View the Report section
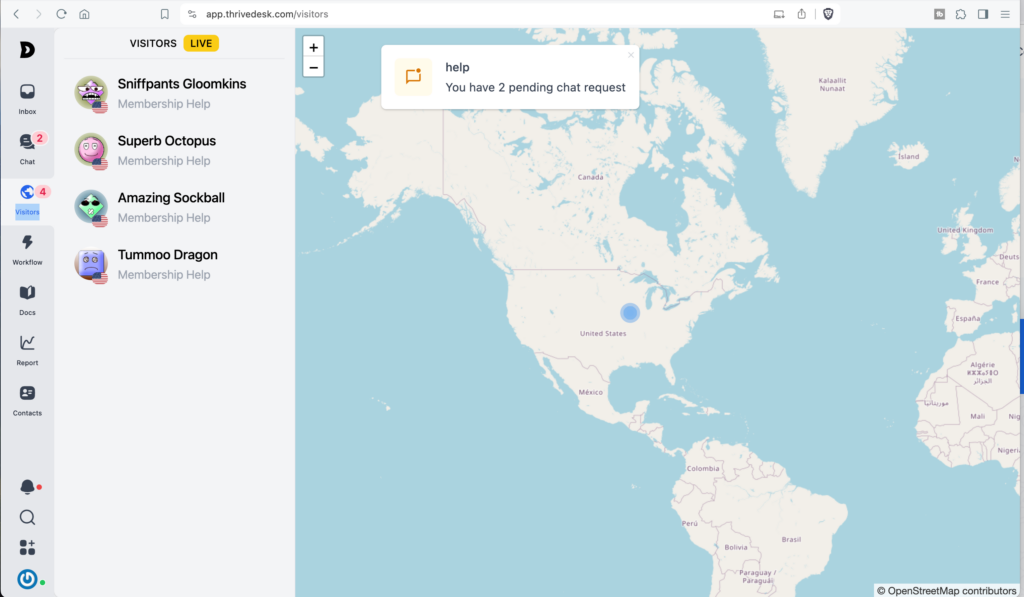The image size is (1024, 597). click(x=27, y=350)
